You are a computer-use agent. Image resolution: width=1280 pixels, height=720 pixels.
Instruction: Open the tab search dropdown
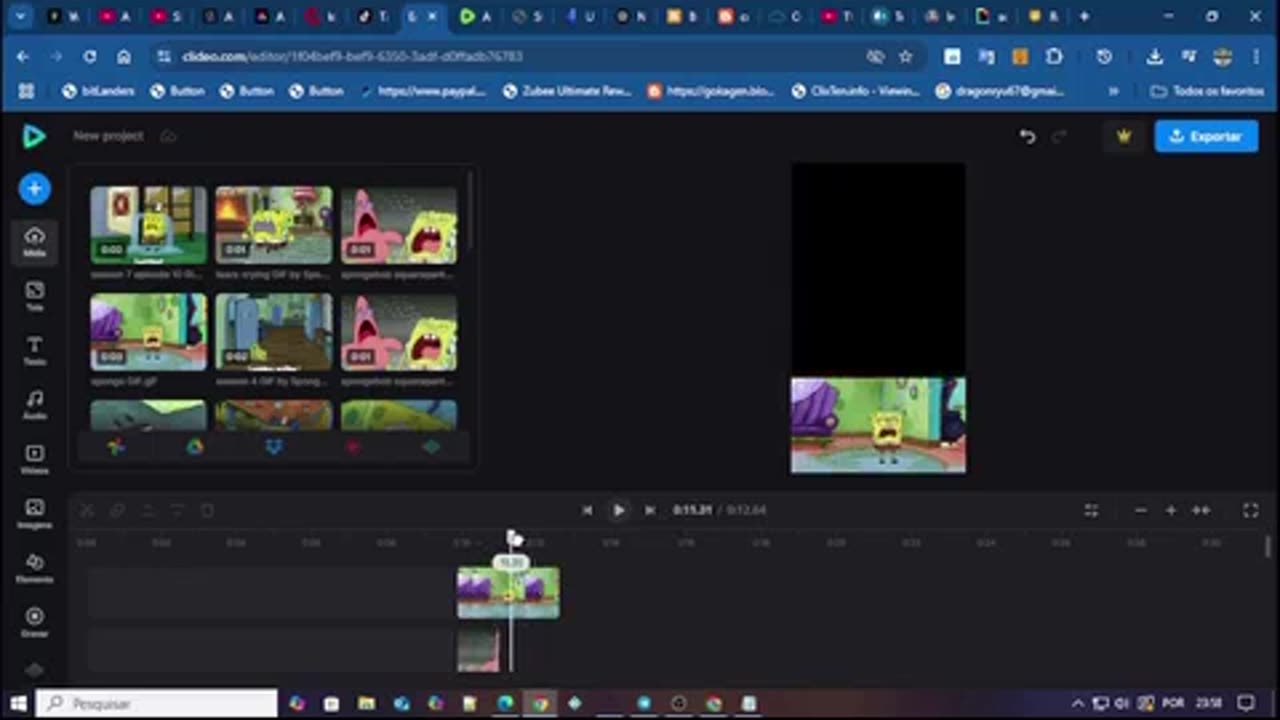(x=21, y=16)
